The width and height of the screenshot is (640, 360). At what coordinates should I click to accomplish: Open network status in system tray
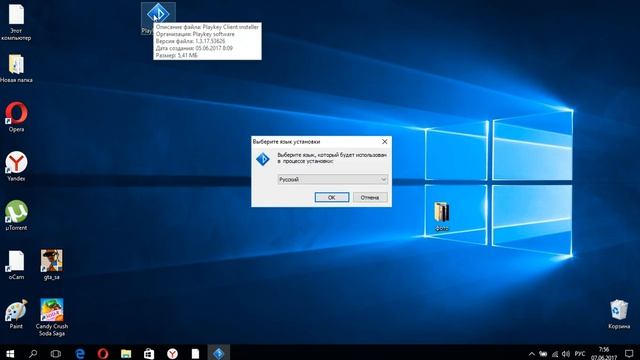pyautogui.click(x=555, y=354)
